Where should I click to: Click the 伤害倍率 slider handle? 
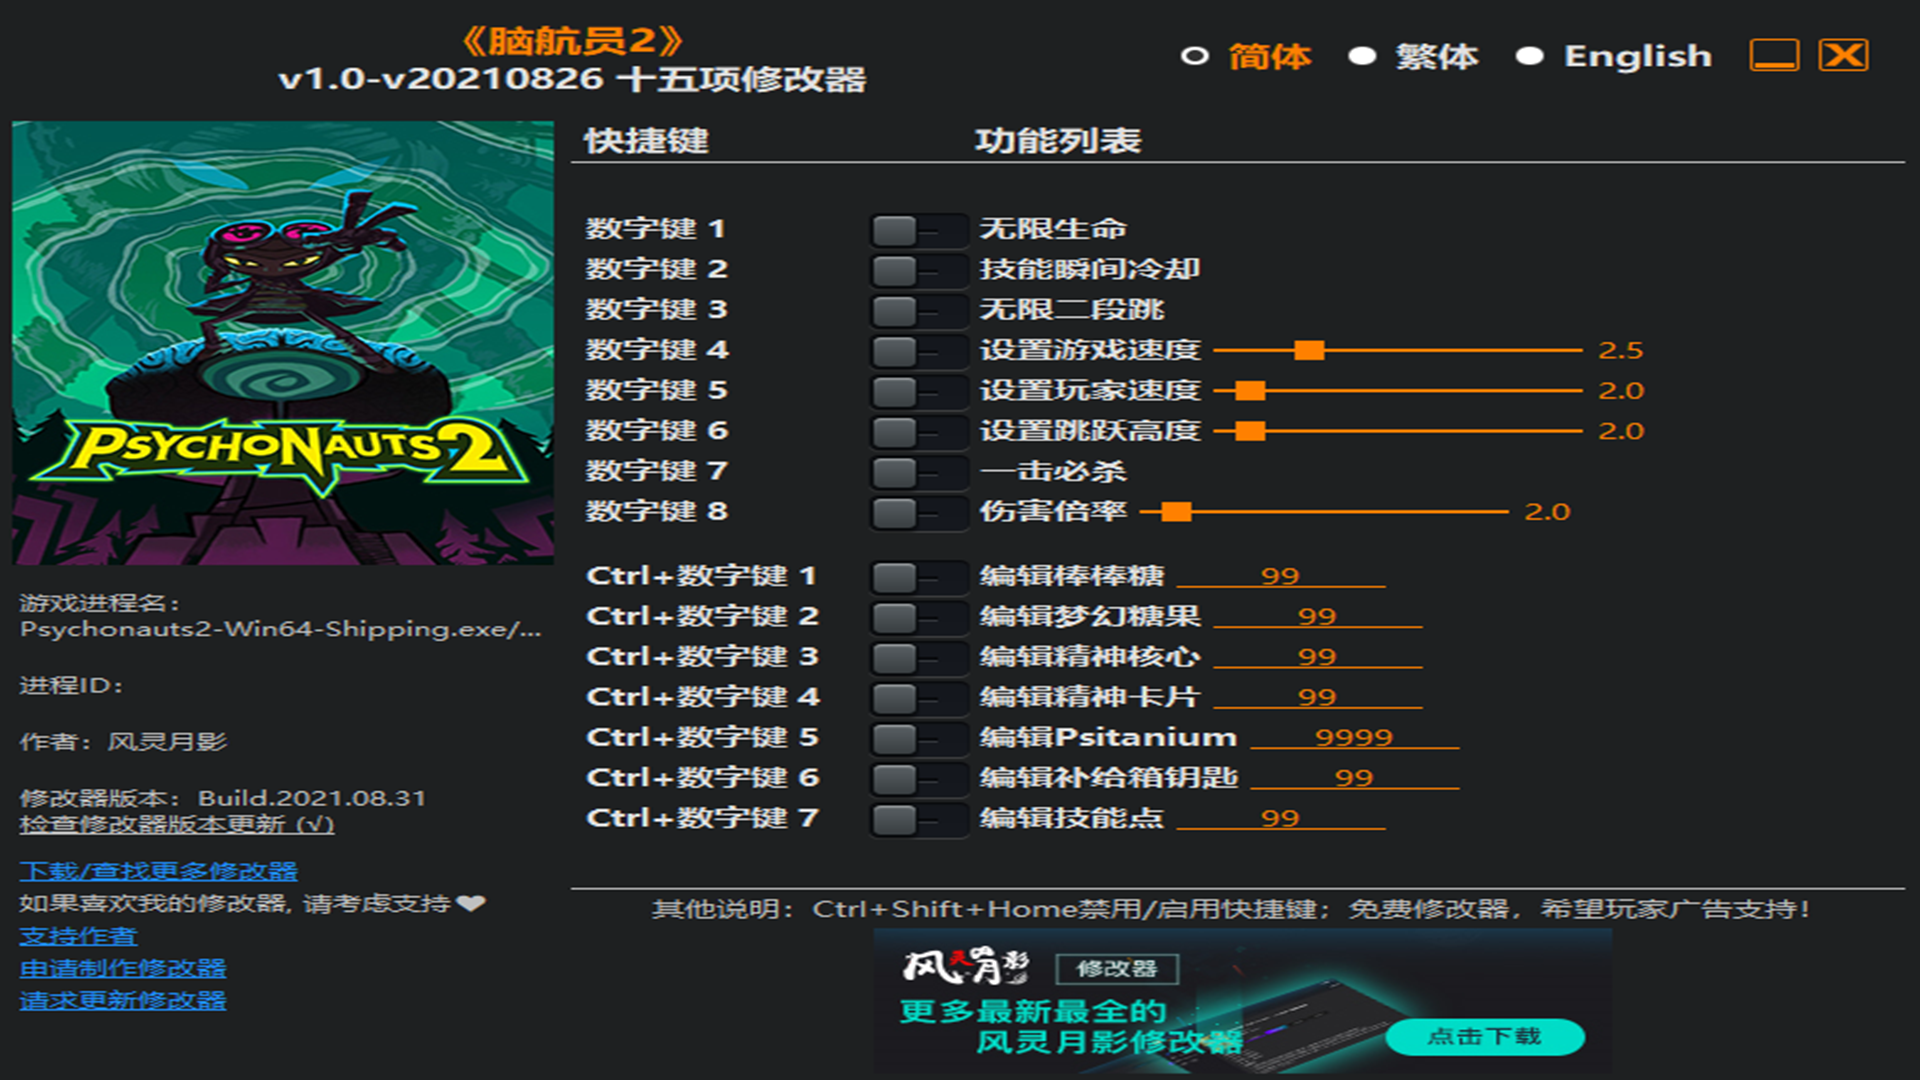coord(1177,512)
